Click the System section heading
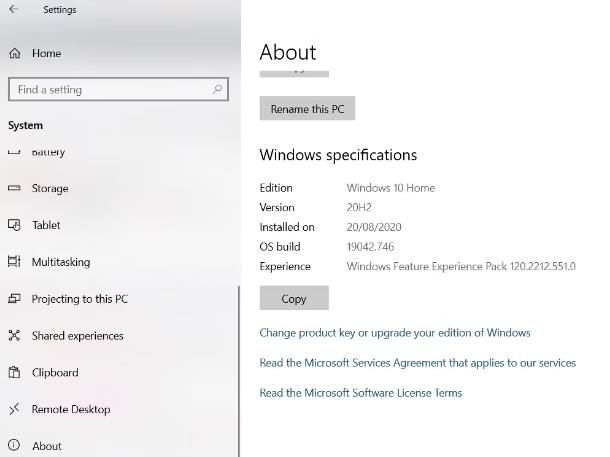The image size is (610, 457). click(25, 125)
